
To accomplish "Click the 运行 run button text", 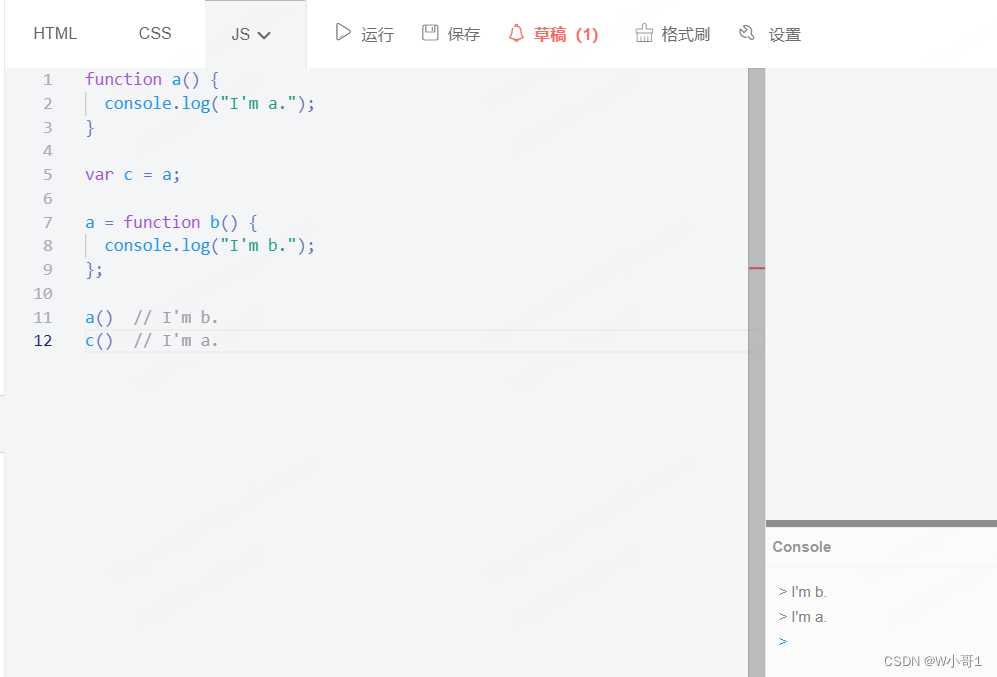I will [x=378, y=34].
